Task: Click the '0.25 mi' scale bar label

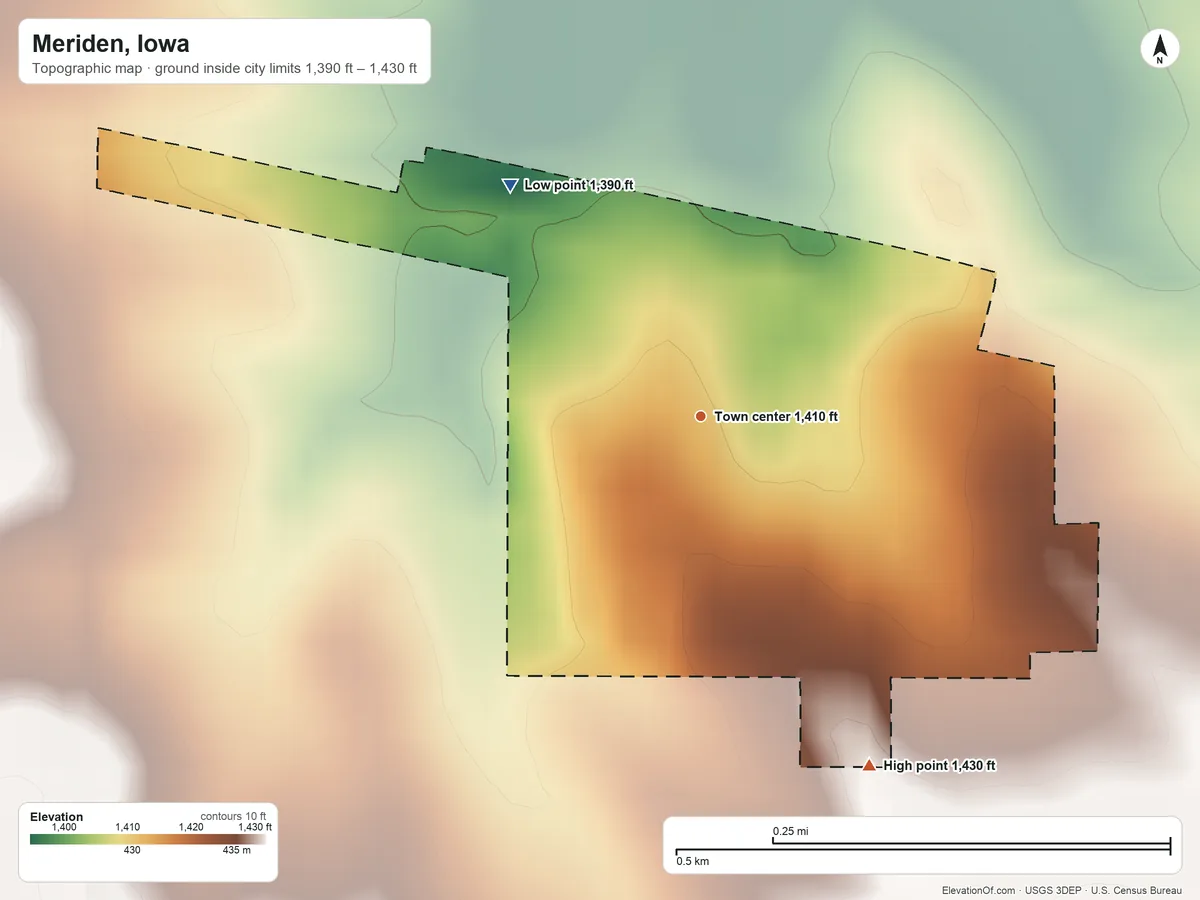Action: (790, 831)
